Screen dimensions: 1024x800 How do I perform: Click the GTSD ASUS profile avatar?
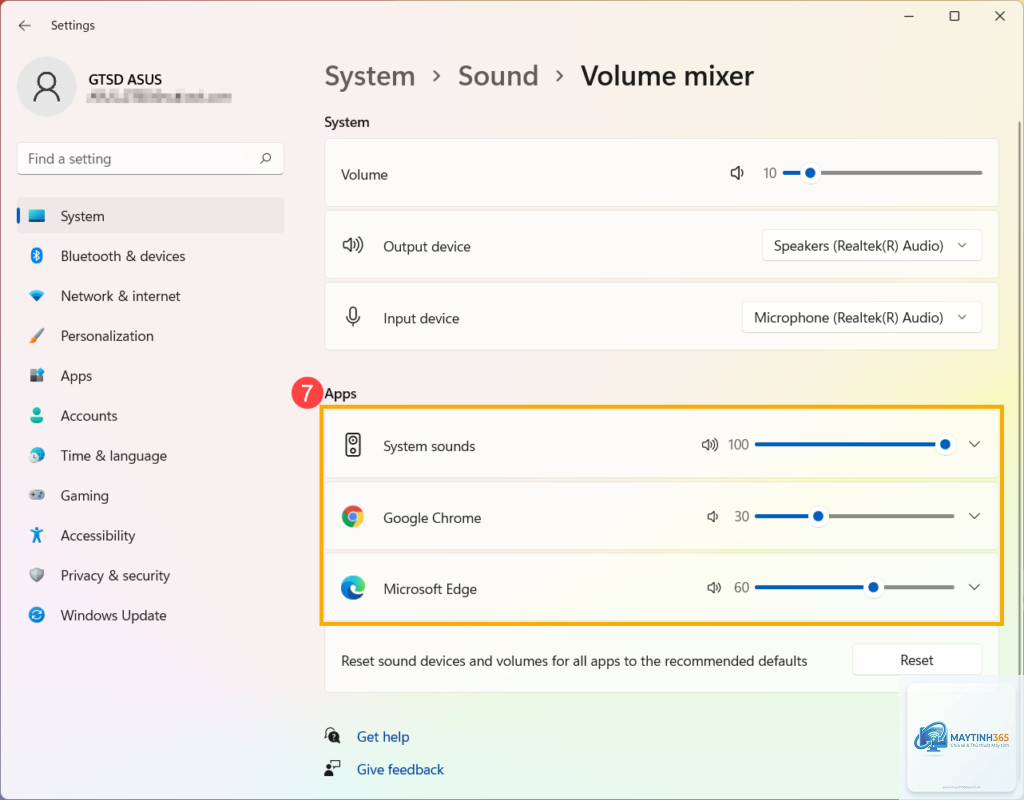(46, 87)
